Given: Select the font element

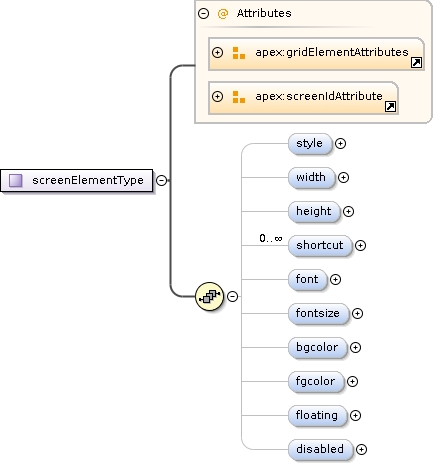Looking at the screenshot, I should click(307, 279).
